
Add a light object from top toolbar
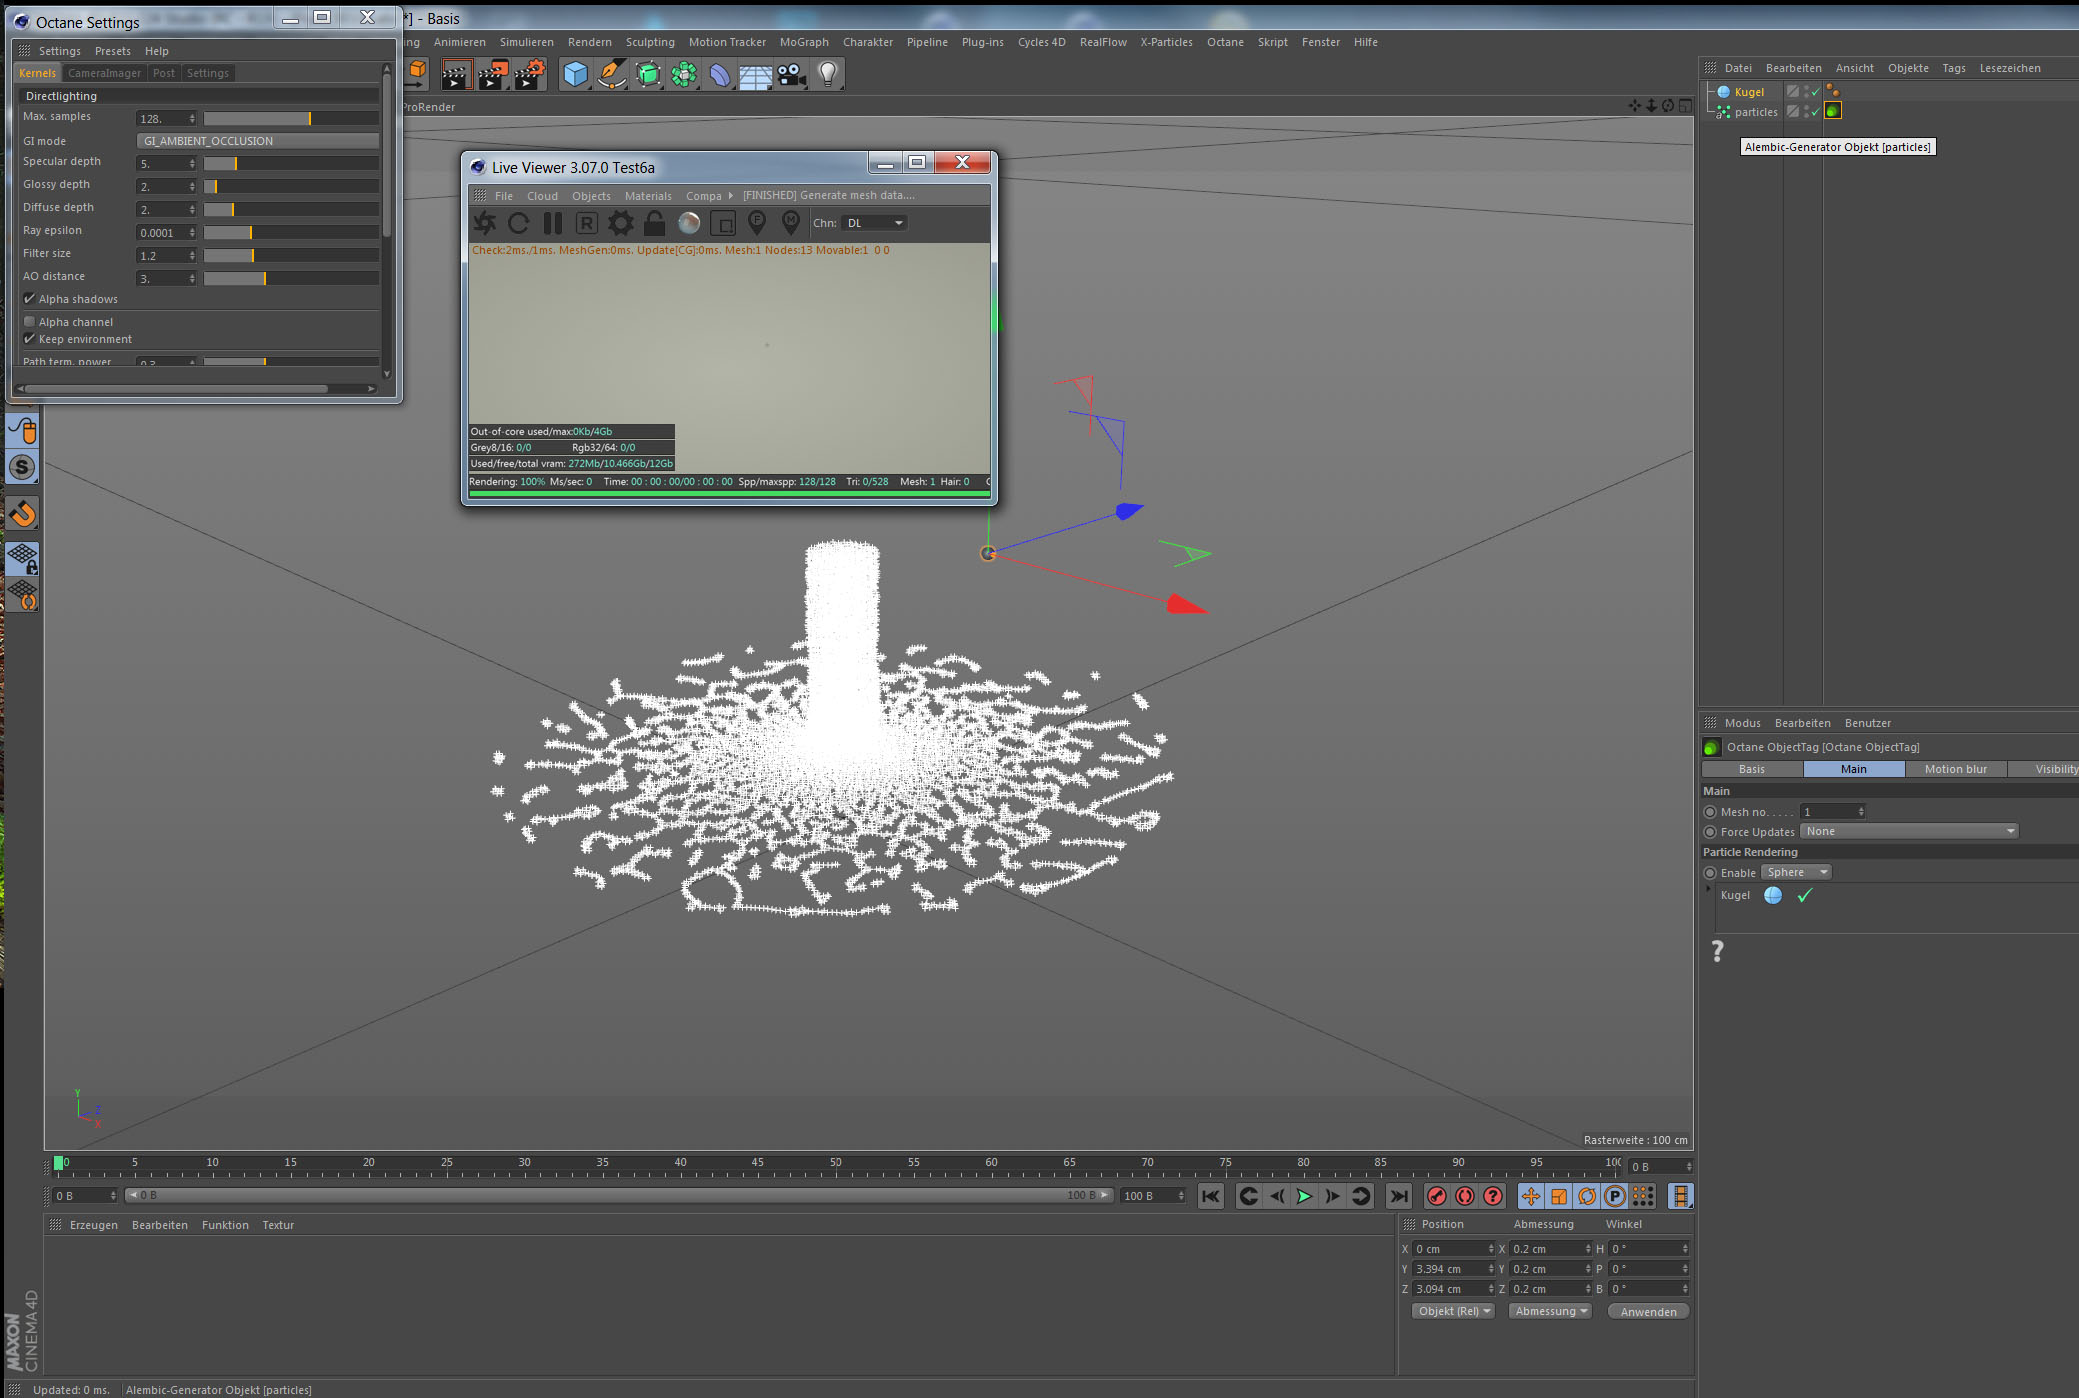[x=827, y=73]
